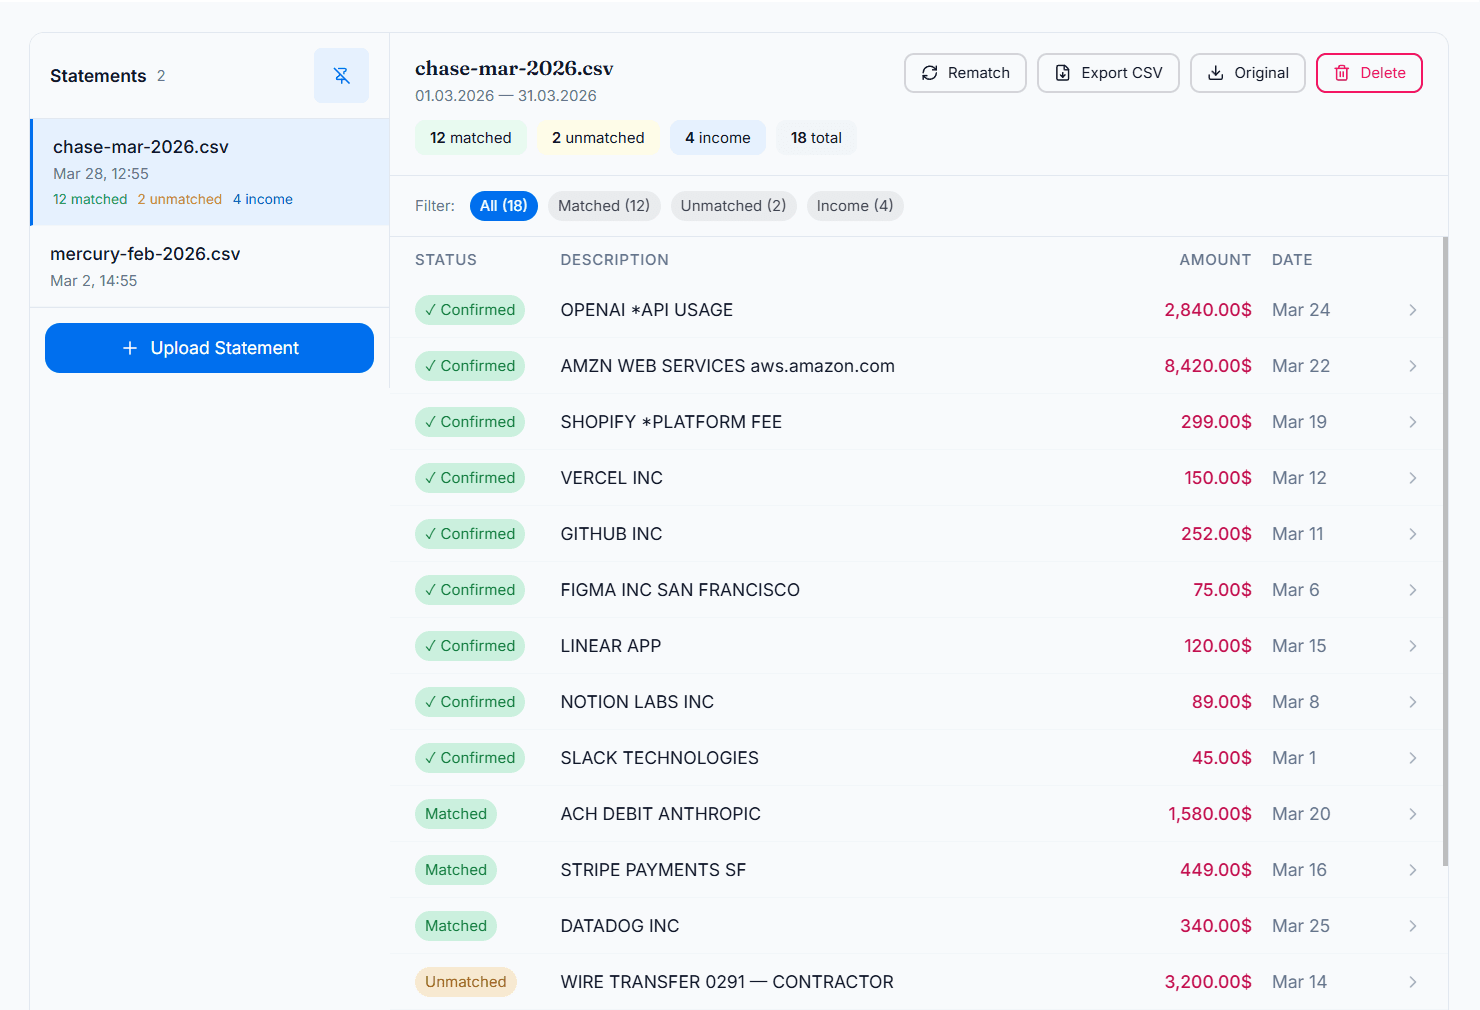This screenshot has height=1010, width=1480.
Task: Click the 12 matched summary badge
Action: coord(471,138)
